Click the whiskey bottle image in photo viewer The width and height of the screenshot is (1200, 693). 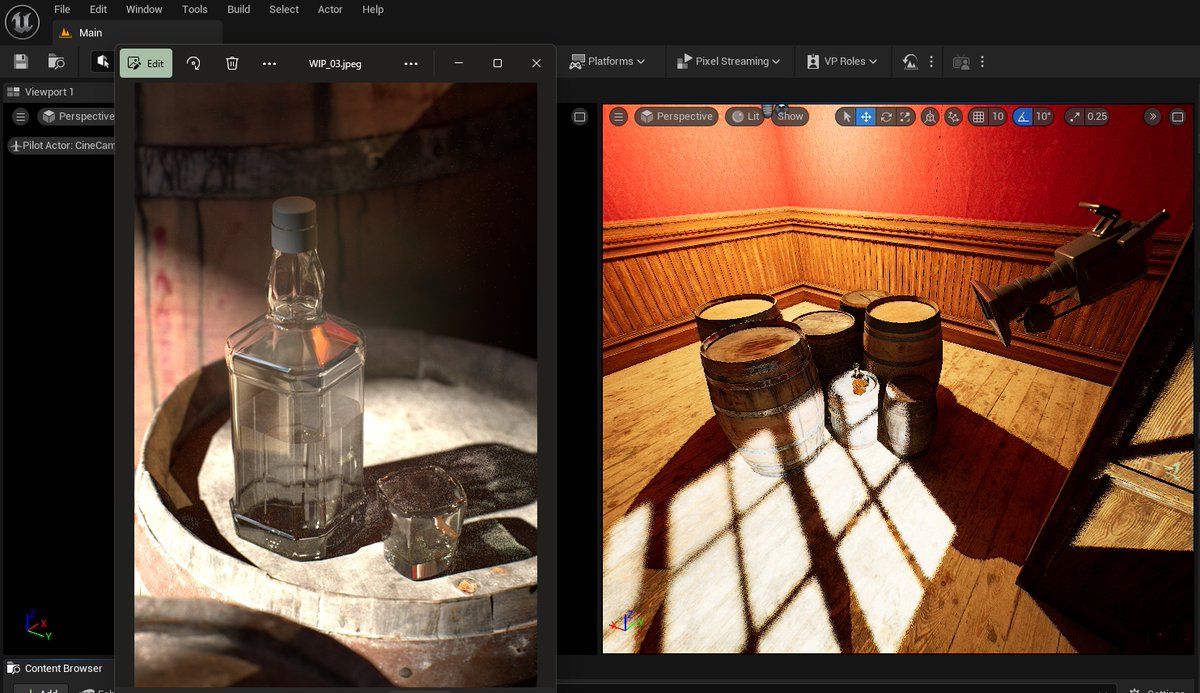tap(295, 380)
